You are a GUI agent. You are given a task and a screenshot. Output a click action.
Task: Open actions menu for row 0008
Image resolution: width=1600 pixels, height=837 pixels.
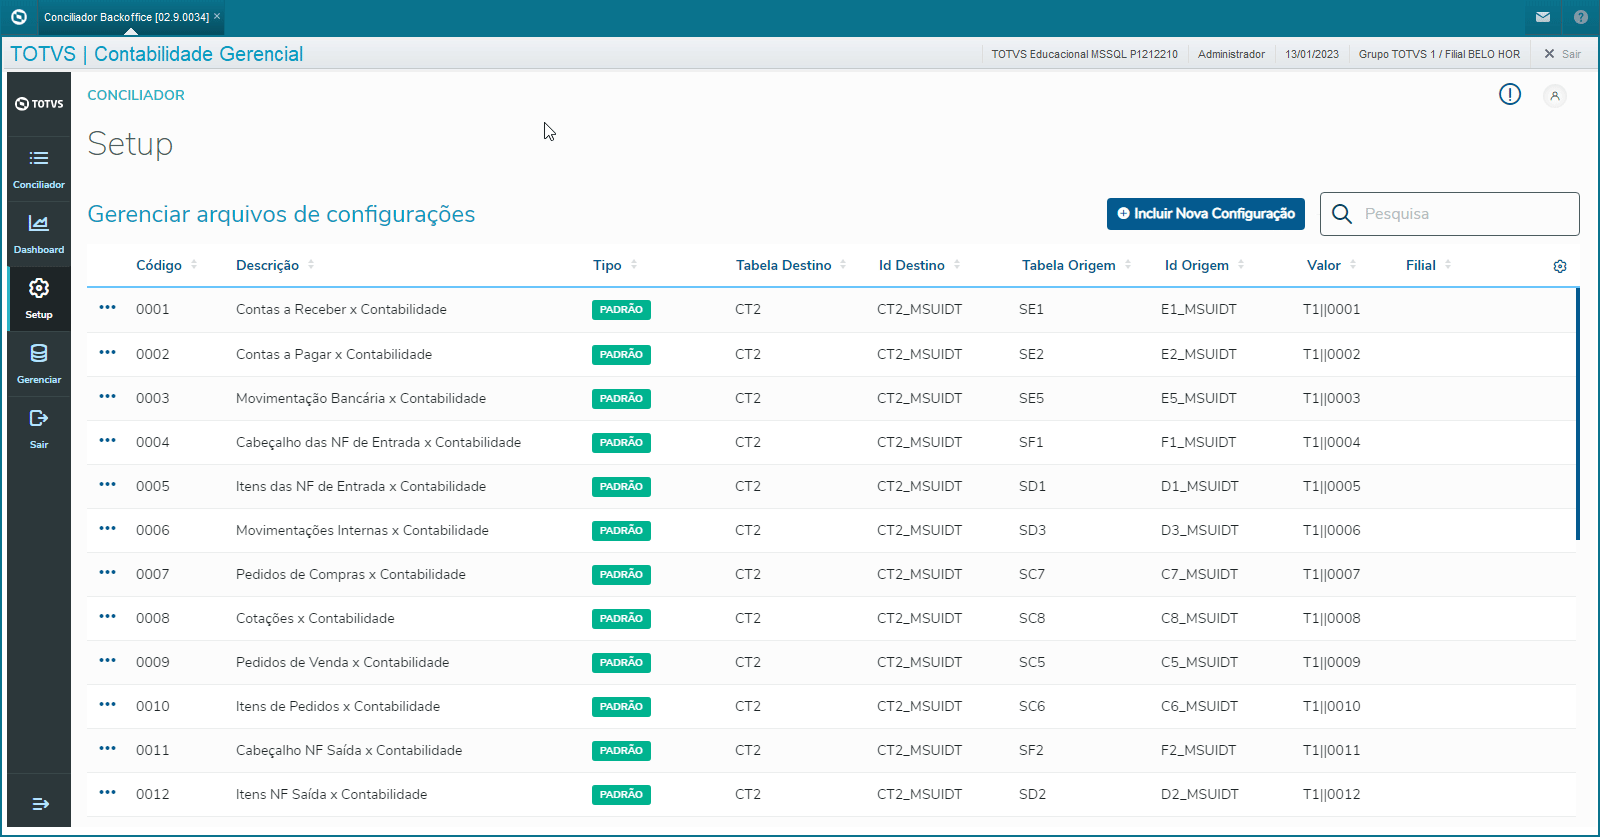pos(108,617)
